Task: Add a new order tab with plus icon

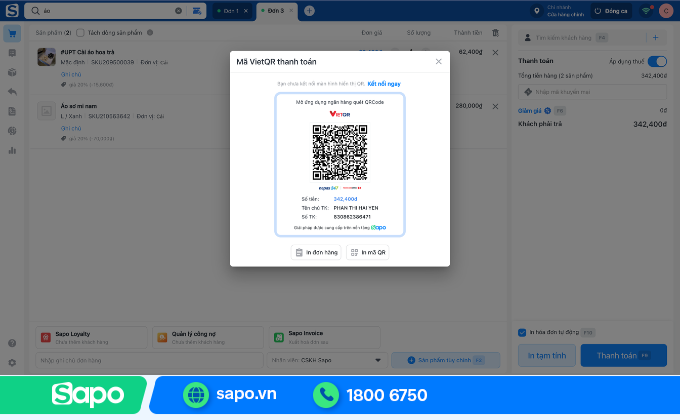Action: click(x=309, y=11)
